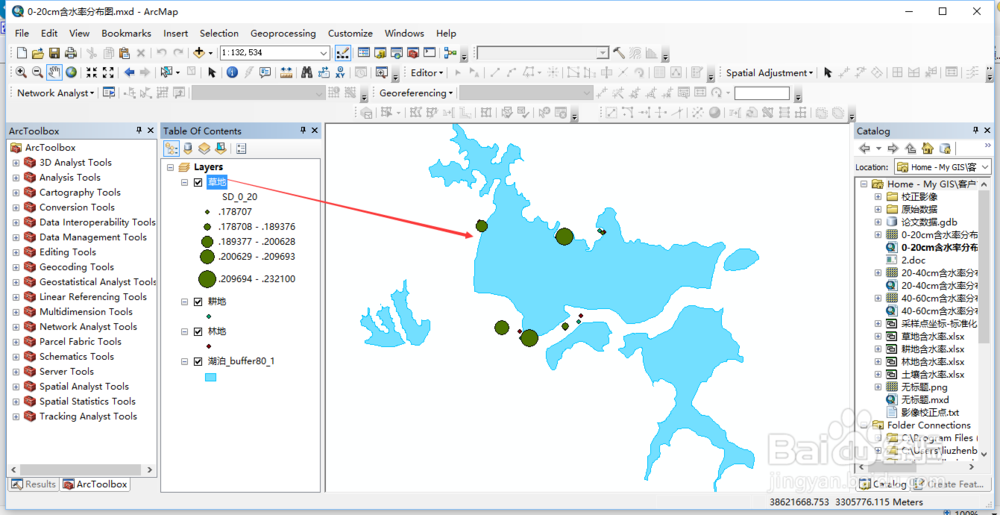Uncheck the 耕地 layer

point(198,301)
